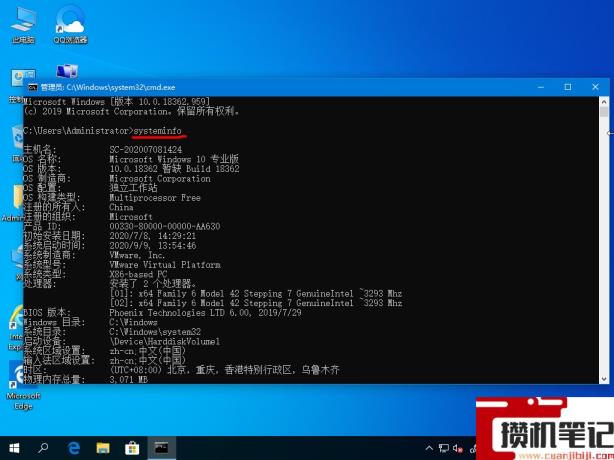This screenshot has height=460, width=614.
Task: Click the 'VMware, Inc.' value
Action: [x=137, y=255]
